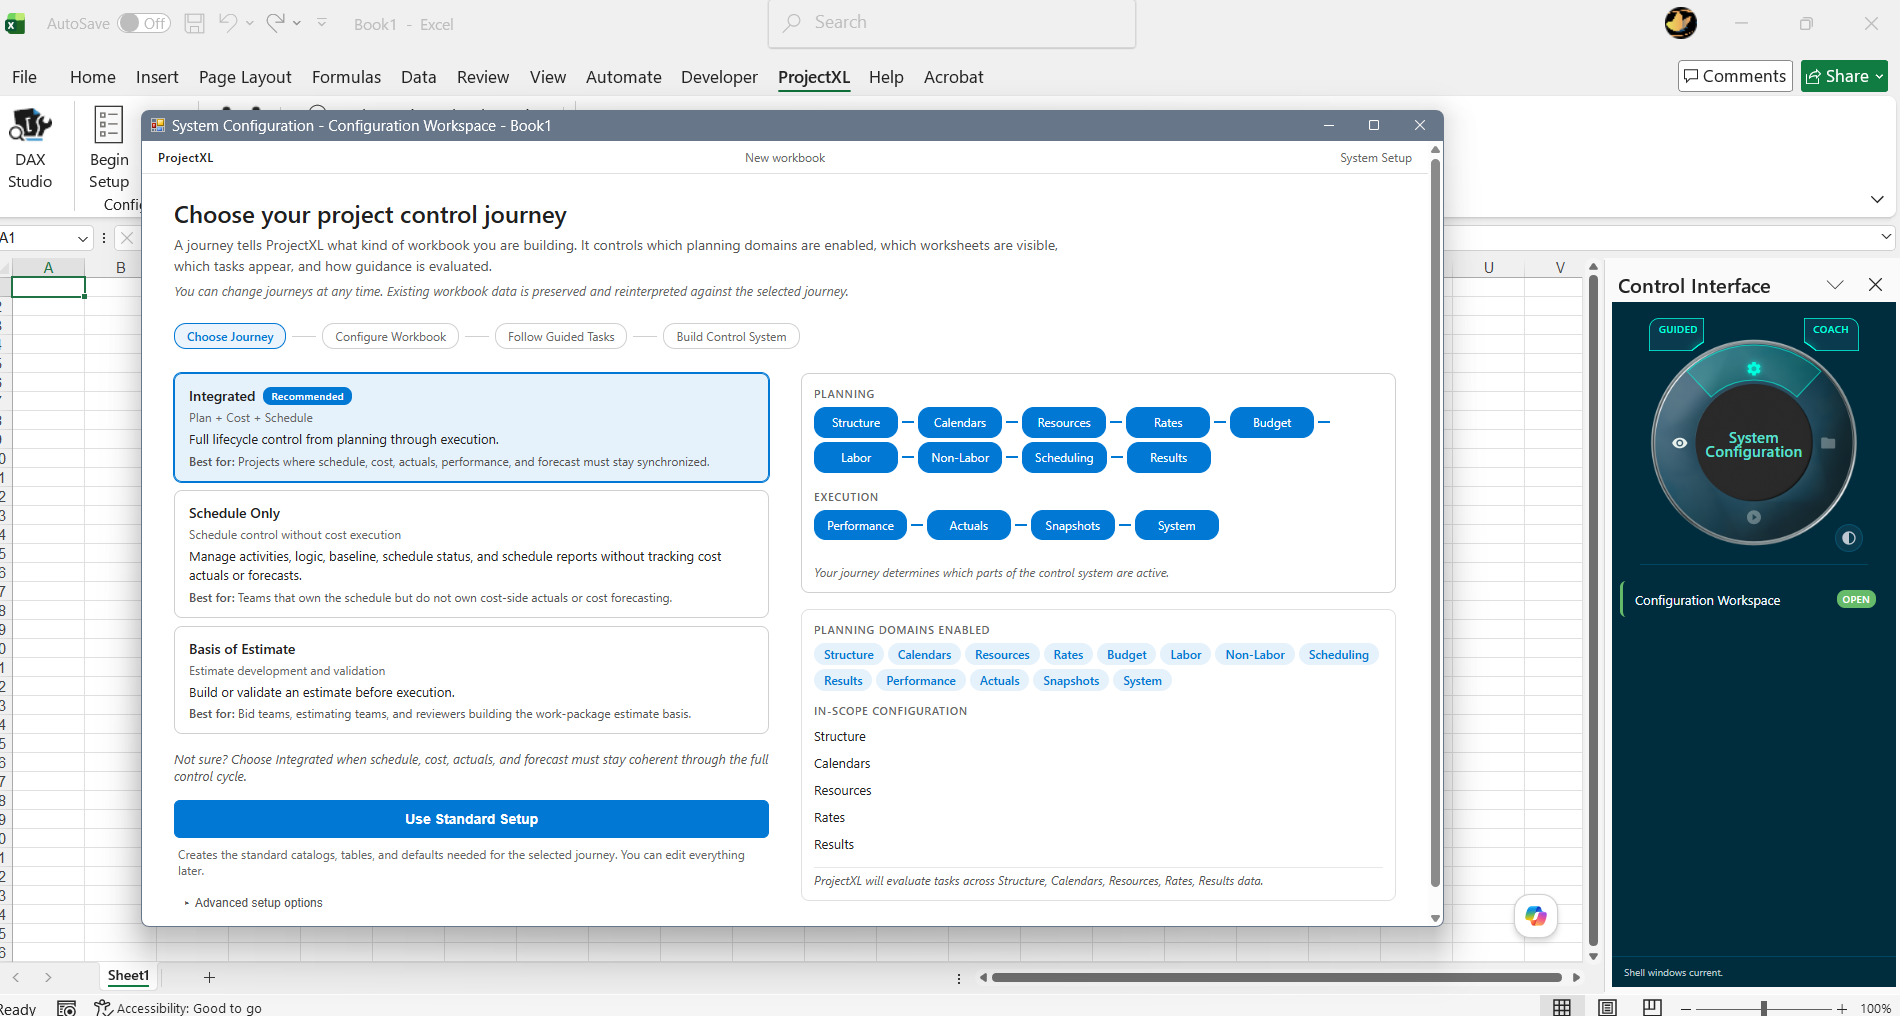Image resolution: width=1900 pixels, height=1016 pixels.
Task: Click the Search box in title bar
Action: (x=952, y=23)
